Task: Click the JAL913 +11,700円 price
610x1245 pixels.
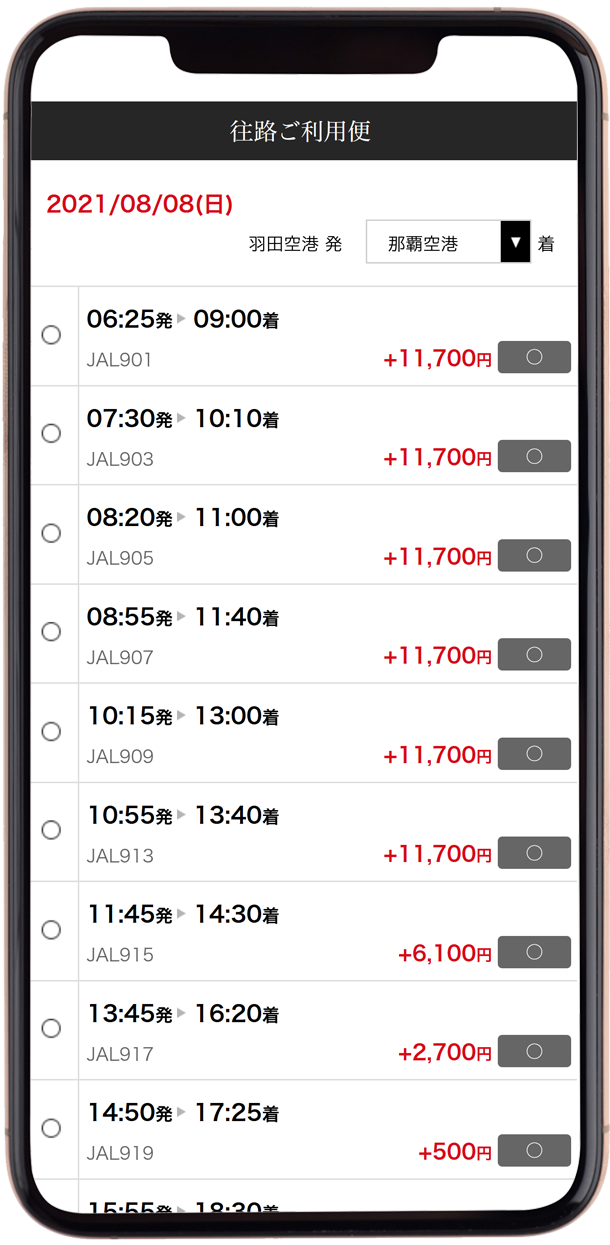Action: point(437,854)
